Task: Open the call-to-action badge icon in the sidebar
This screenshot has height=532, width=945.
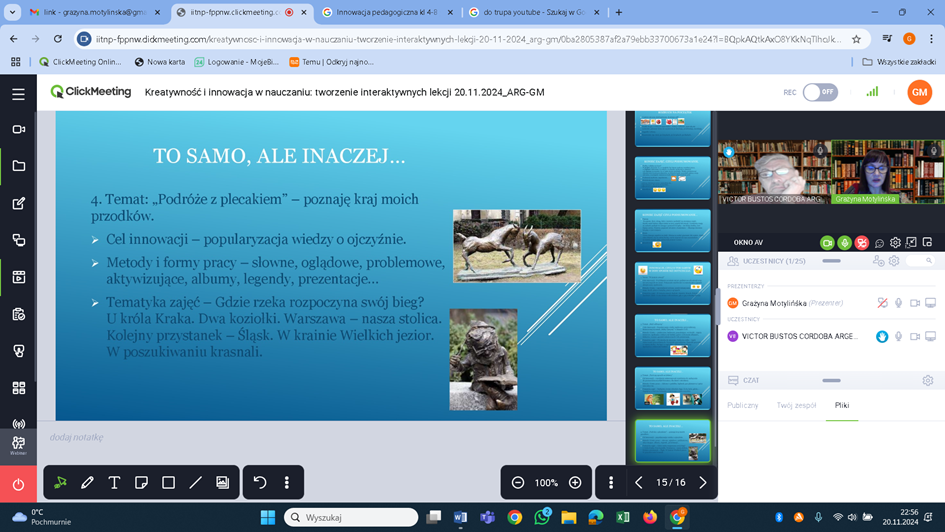Action: coord(18,351)
